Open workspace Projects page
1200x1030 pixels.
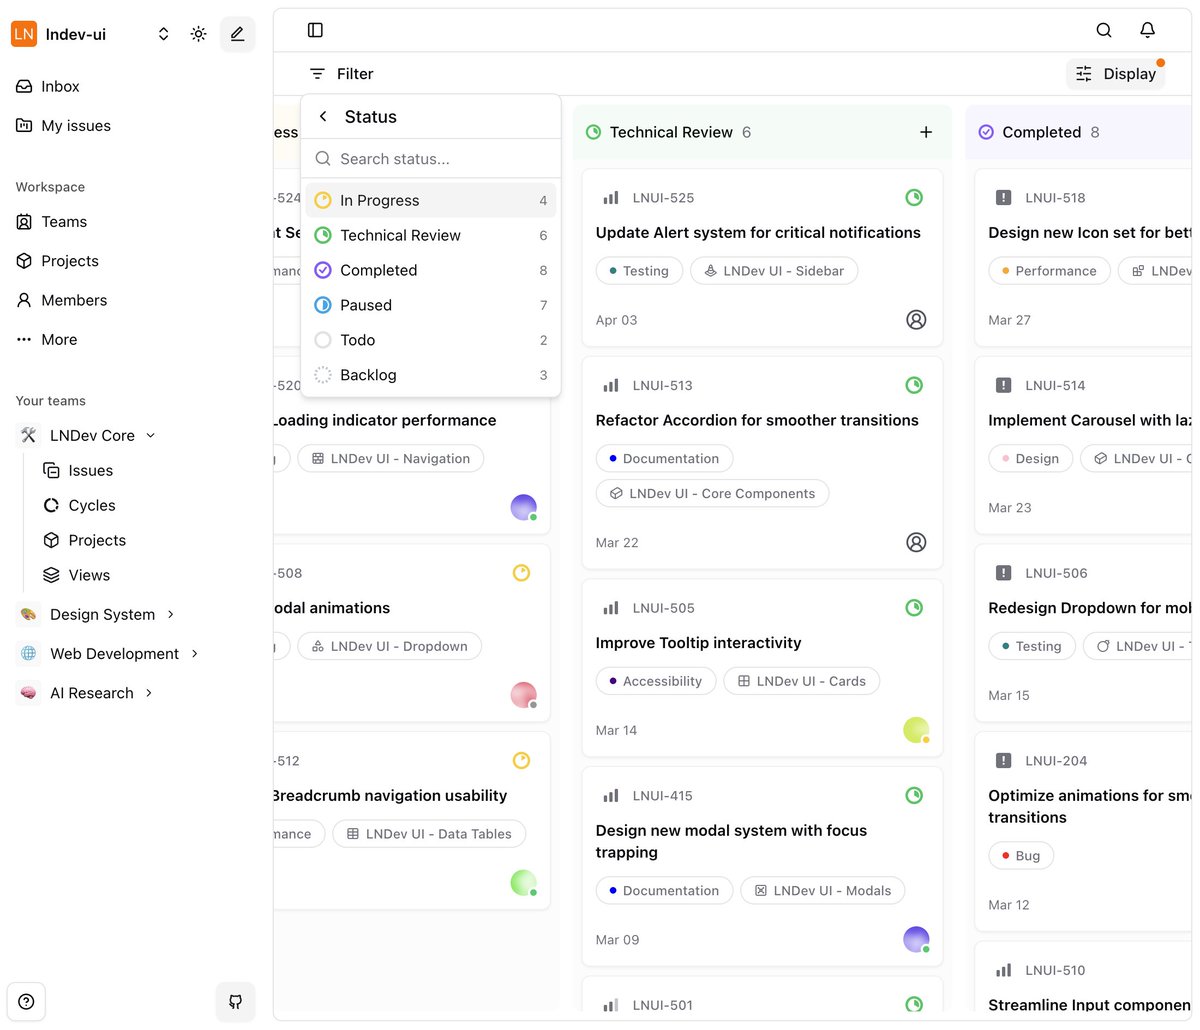click(58, 261)
